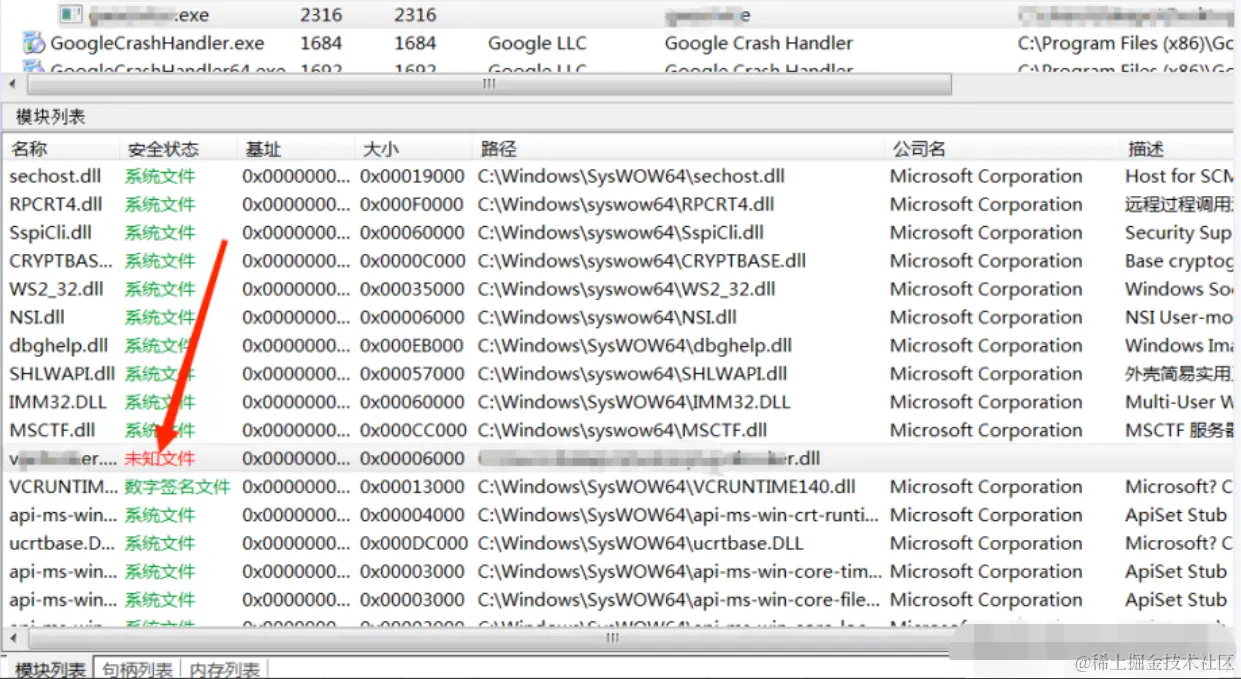Click the 系统文件 status in the sechost.dll row
The image size is (1241, 679).
click(160, 176)
